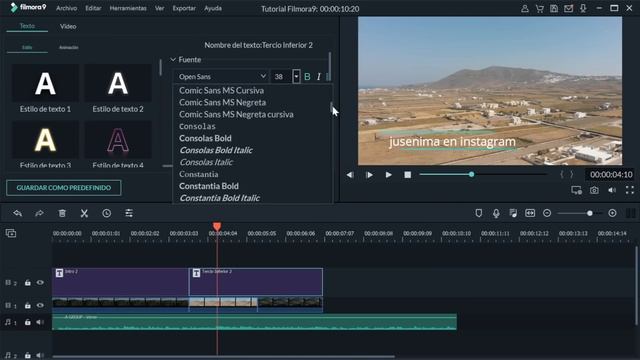
Task: Zoom out timeline with minus icon
Action: (x=547, y=213)
